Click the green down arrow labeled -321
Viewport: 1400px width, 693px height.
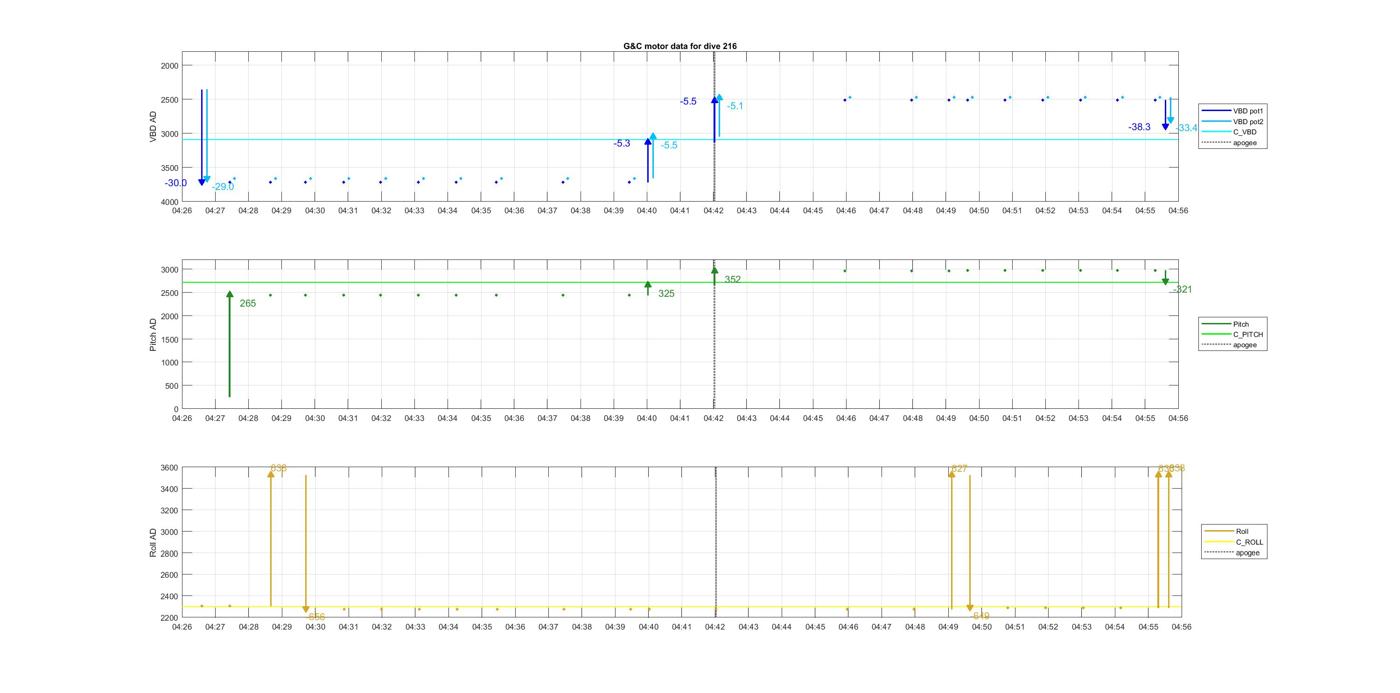(1165, 277)
